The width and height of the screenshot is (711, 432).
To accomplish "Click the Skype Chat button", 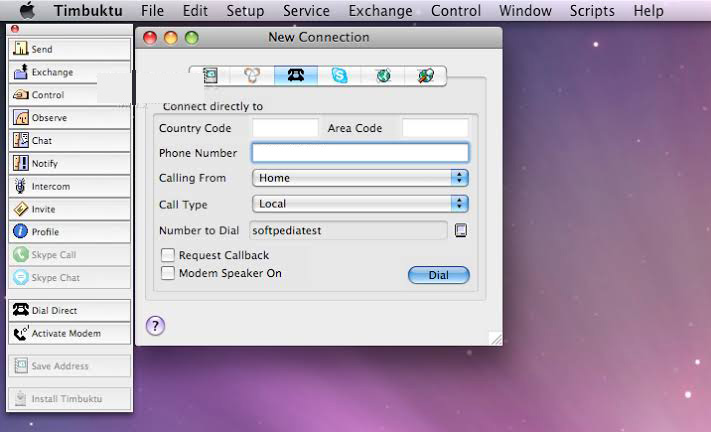I will tap(69, 277).
